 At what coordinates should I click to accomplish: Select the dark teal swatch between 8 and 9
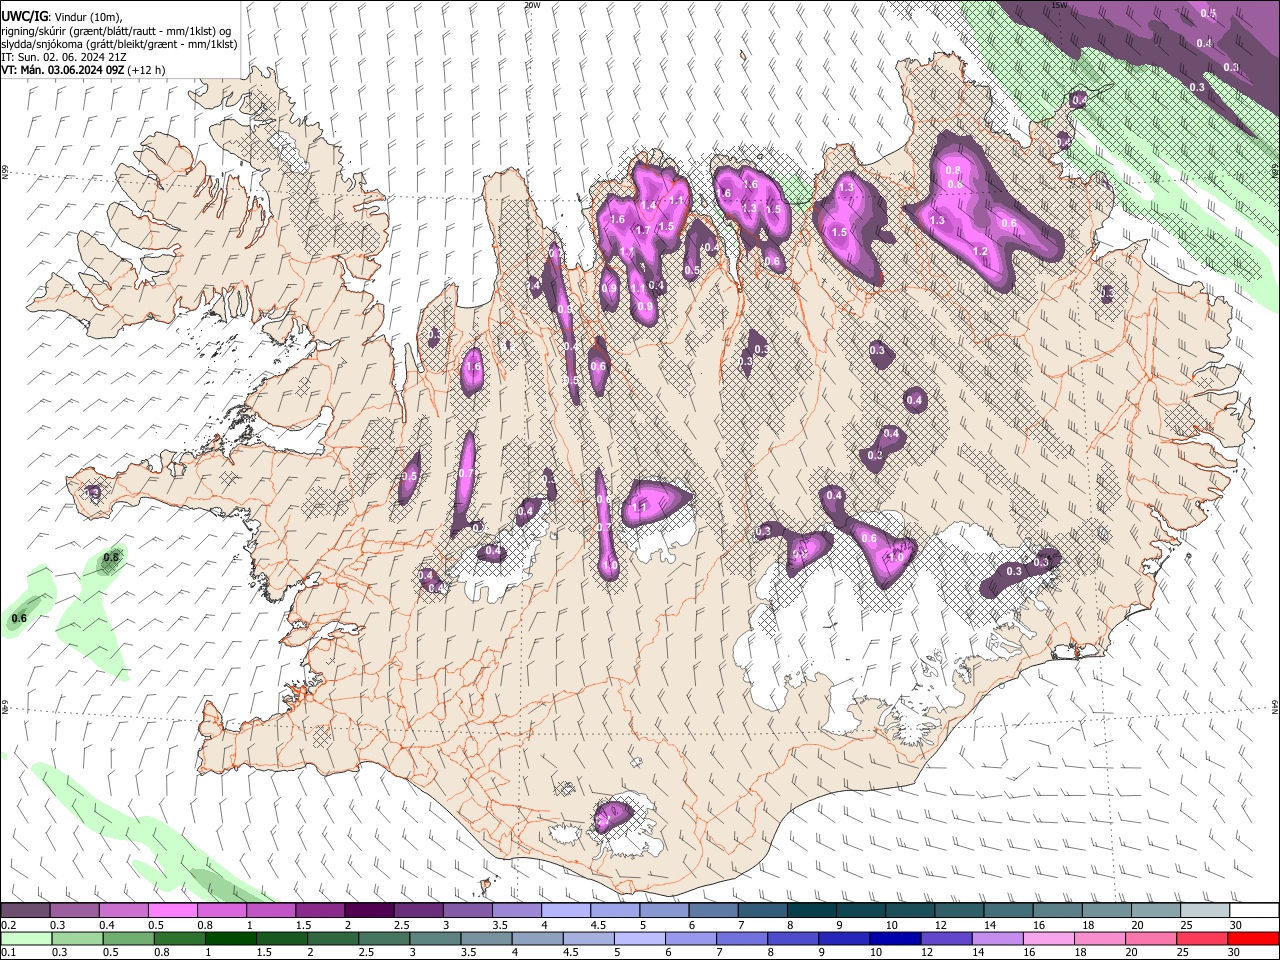pos(812,911)
